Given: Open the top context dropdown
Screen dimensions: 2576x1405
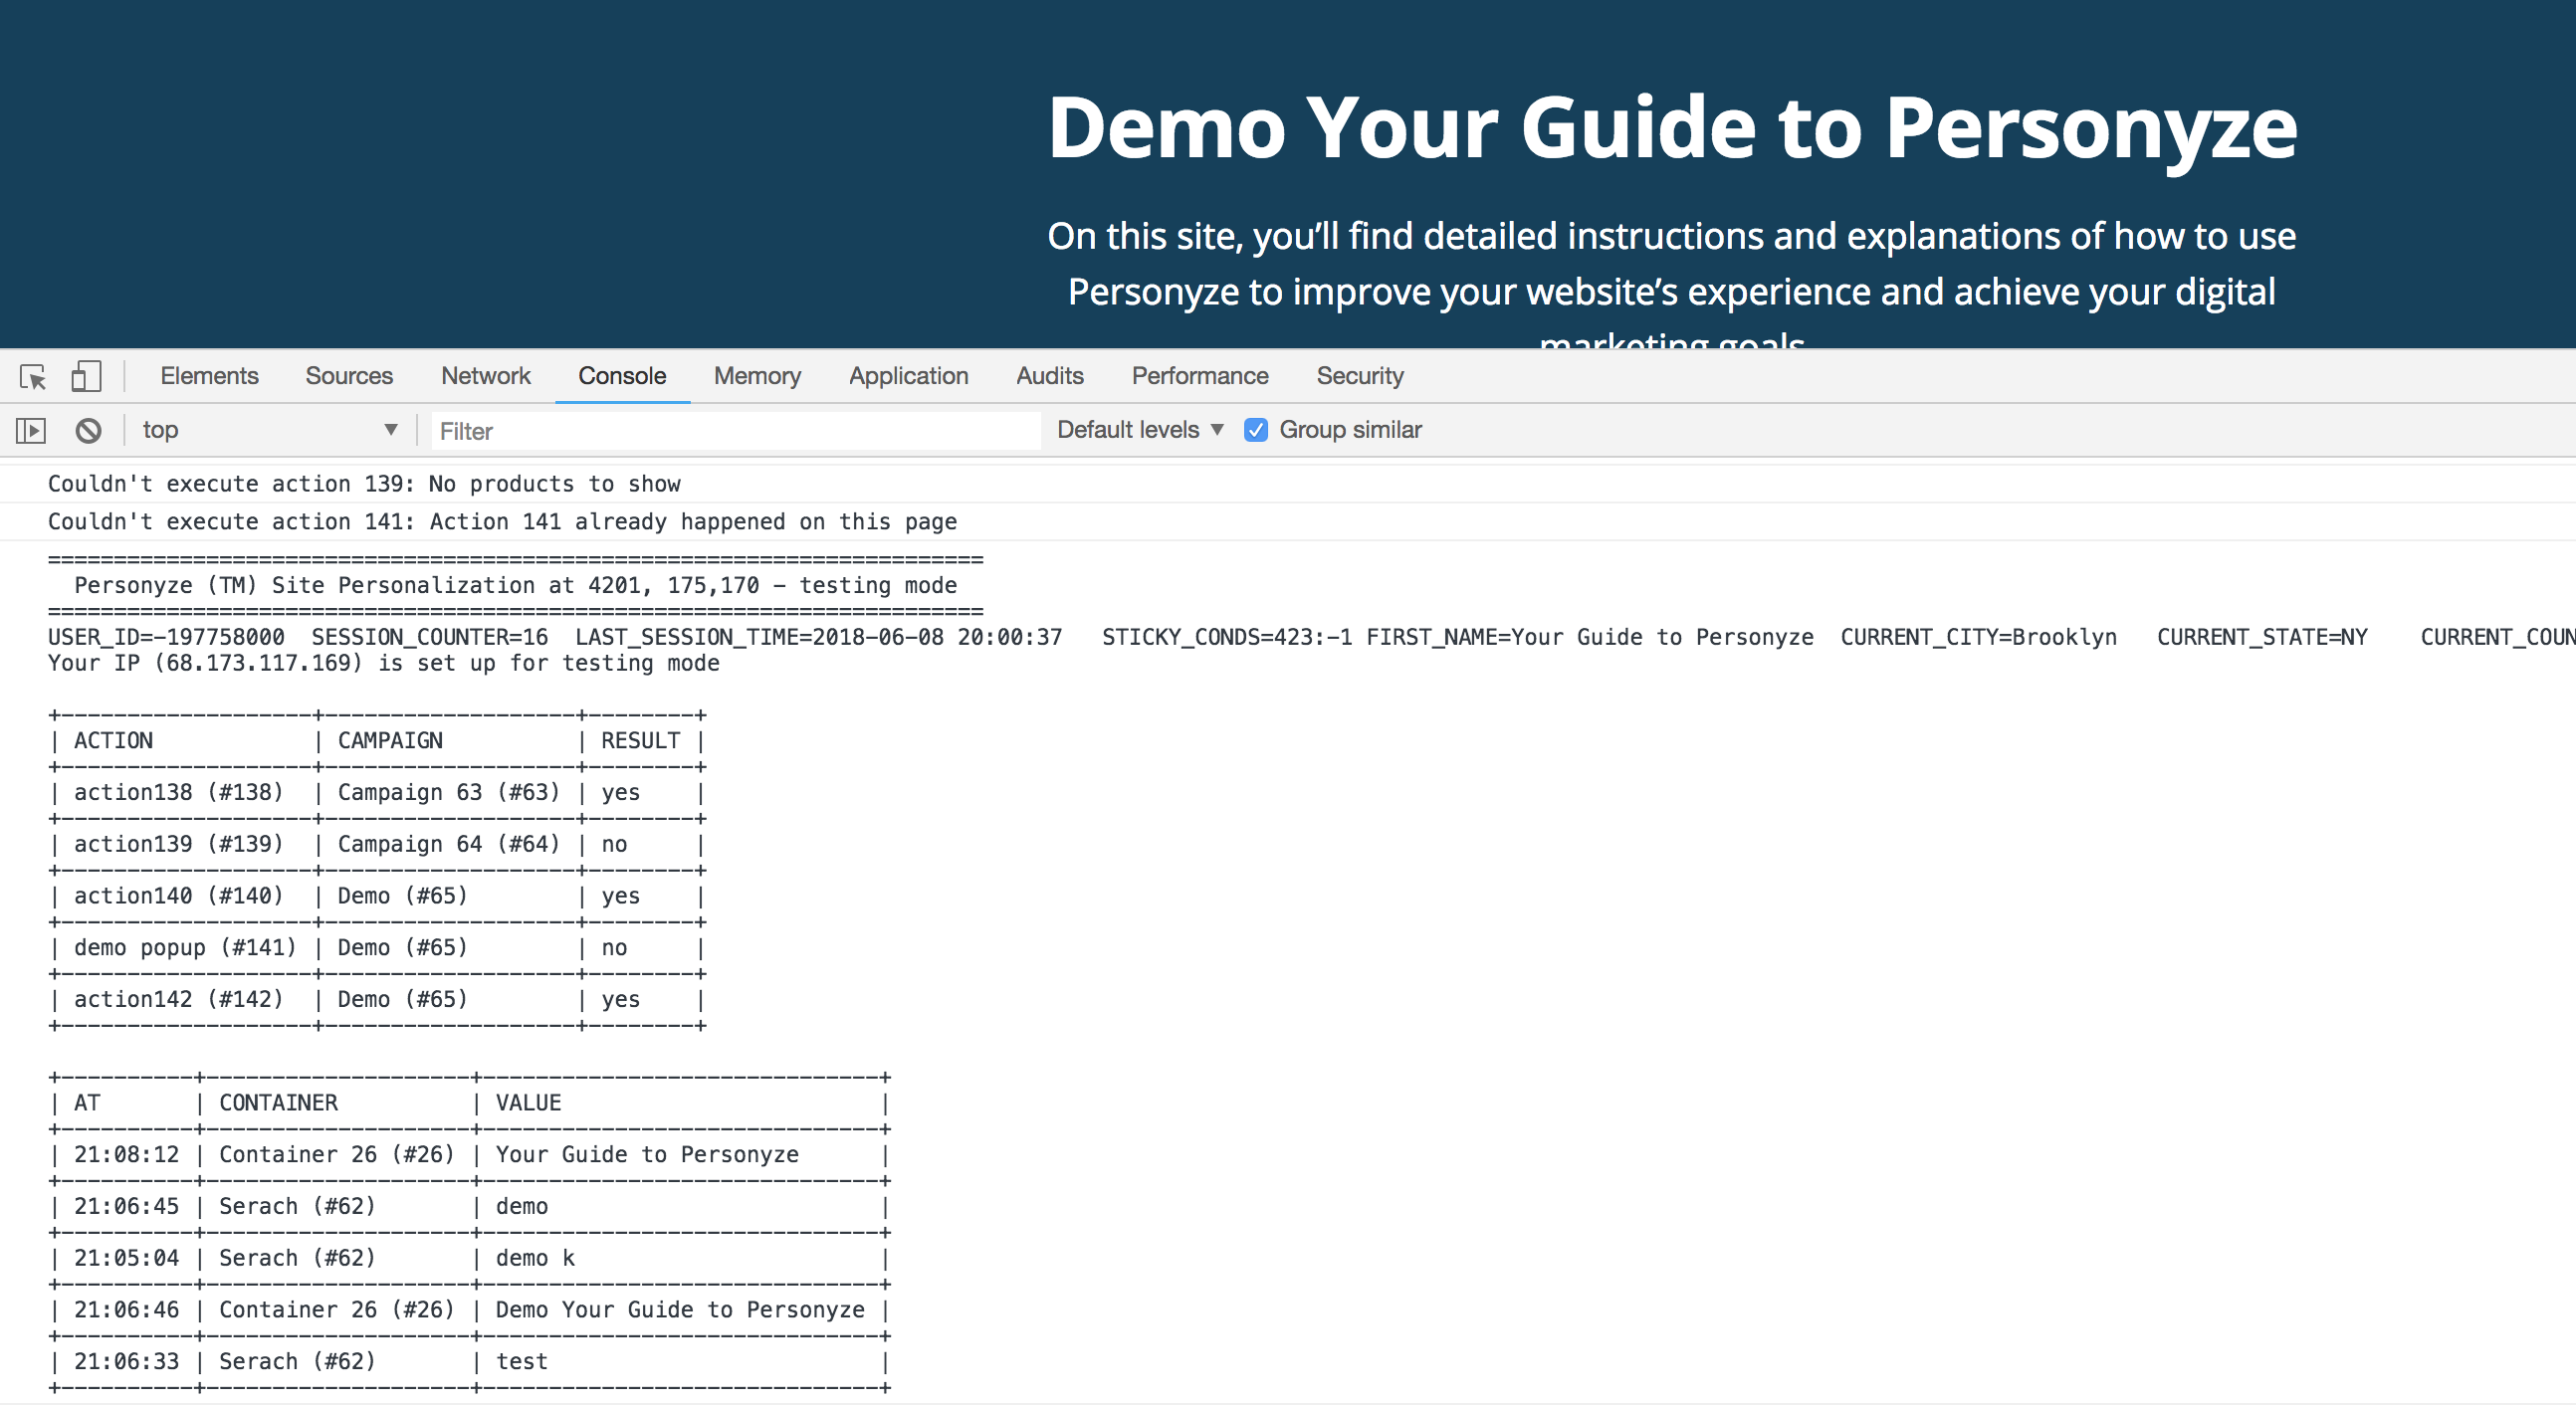Looking at the screenshot, I should tap(269, 430).
